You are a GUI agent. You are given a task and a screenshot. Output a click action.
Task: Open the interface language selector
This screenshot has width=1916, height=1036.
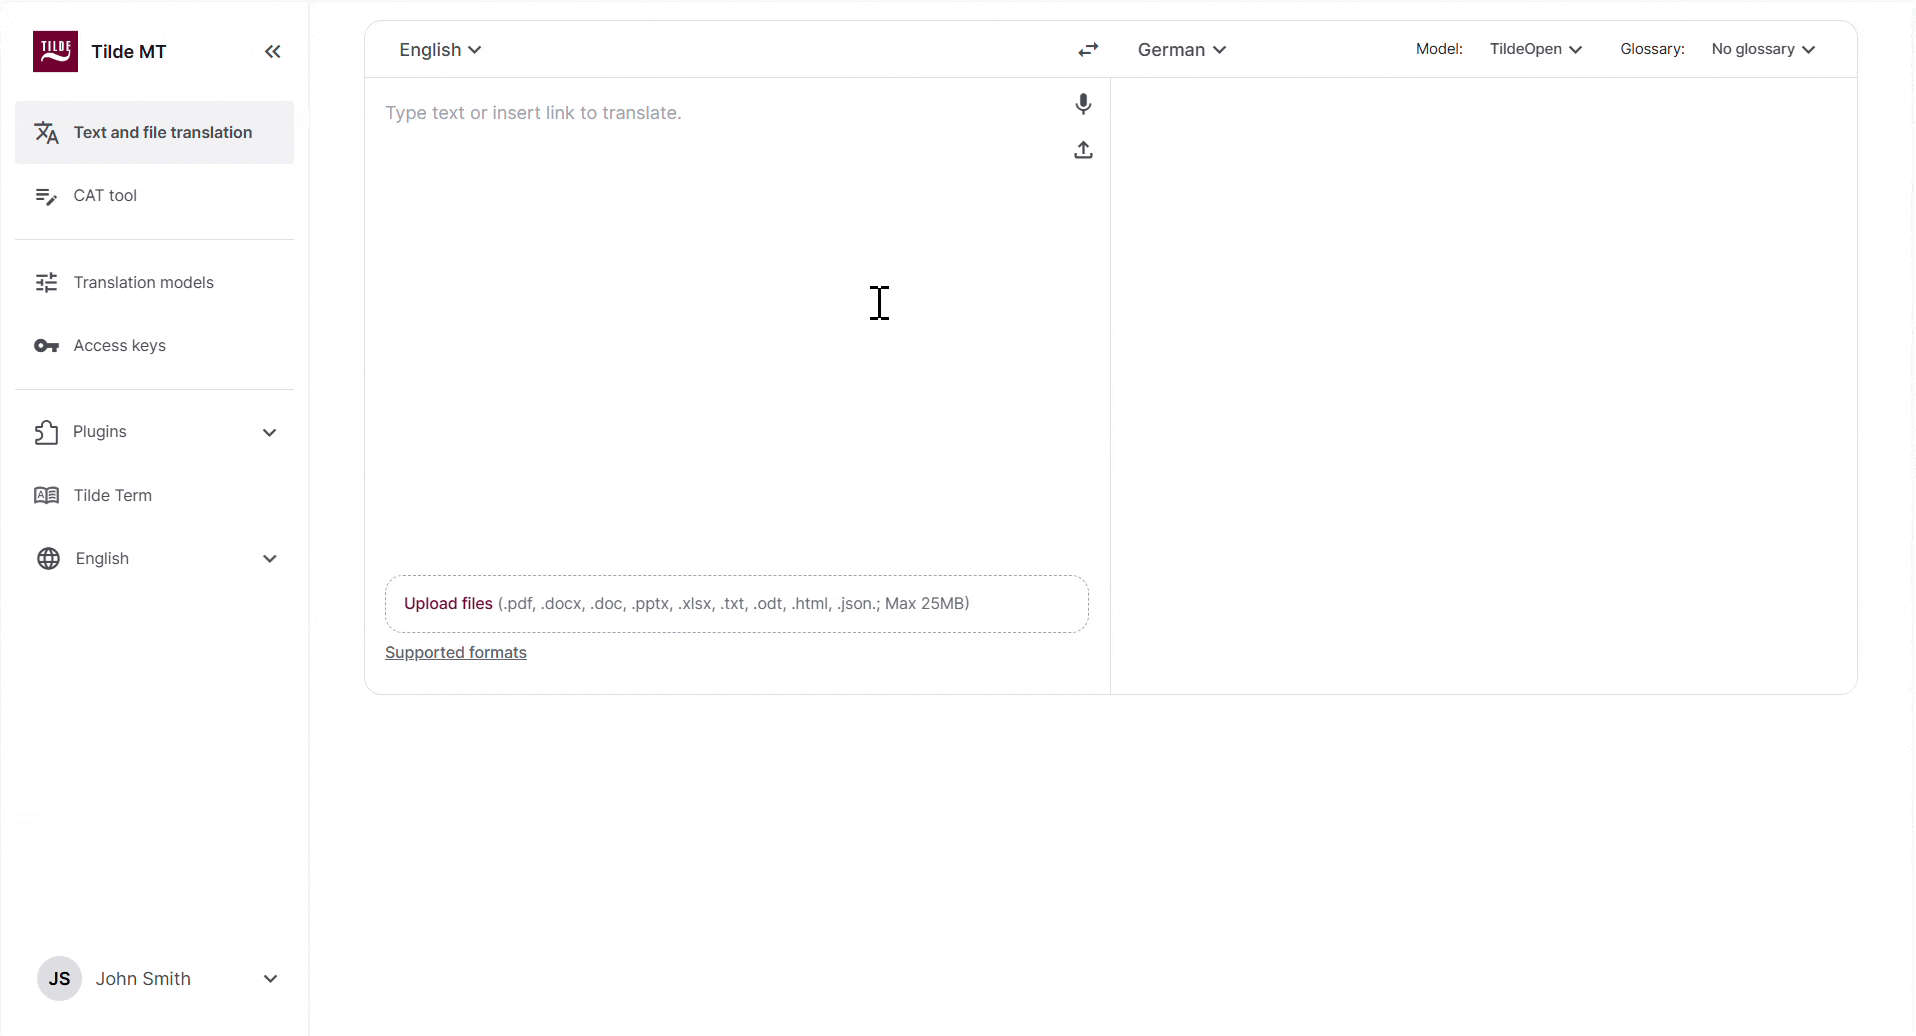[155, 558]
